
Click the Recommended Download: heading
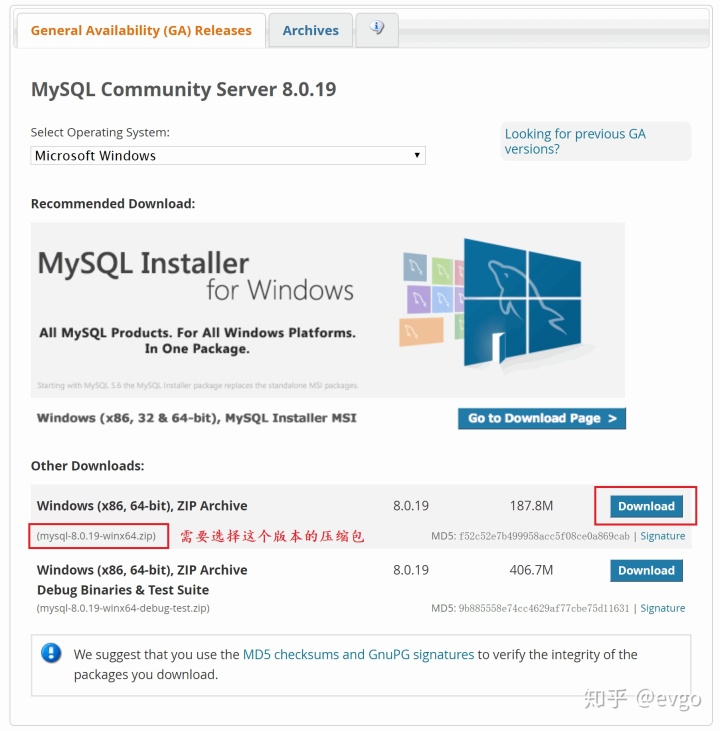click(x=113, y=204)
